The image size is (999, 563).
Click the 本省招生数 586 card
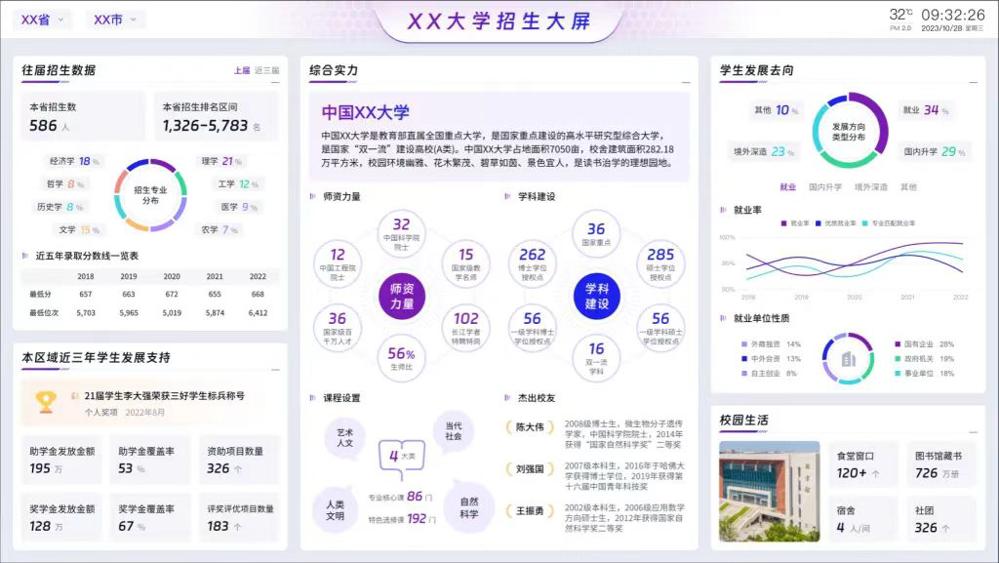click(x=83, y=117)
